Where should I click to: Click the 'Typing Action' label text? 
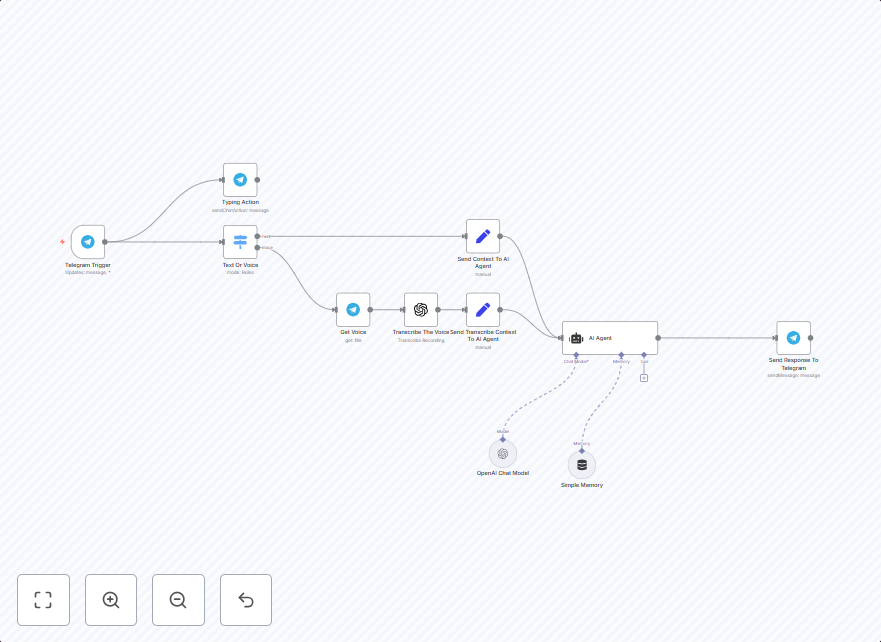point(240,202)
